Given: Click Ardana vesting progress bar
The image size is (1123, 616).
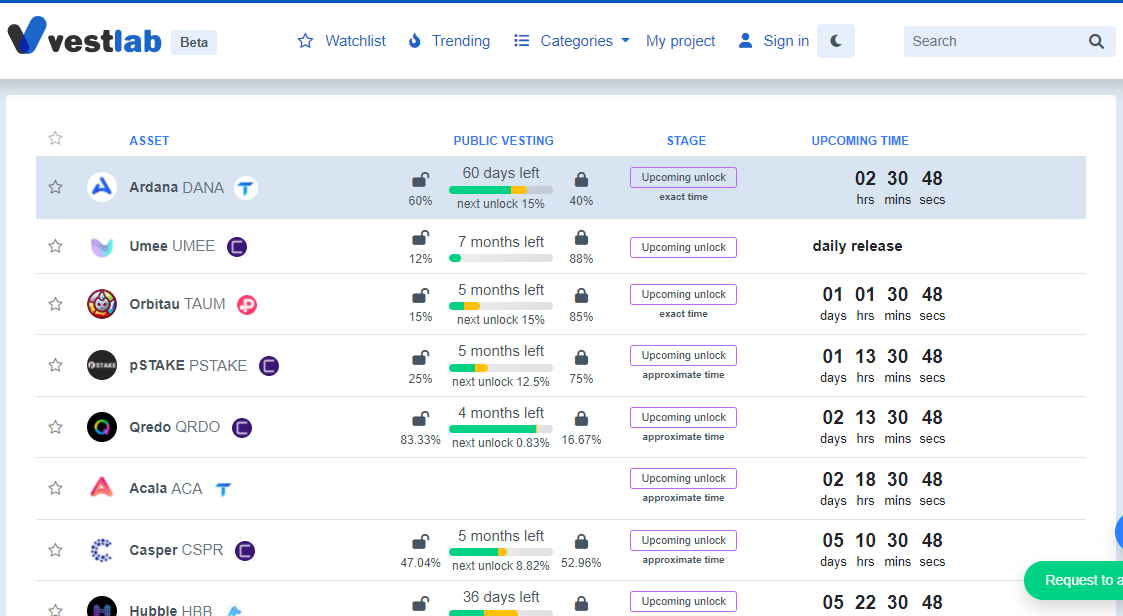Looking at the screenshot, I should tap(501, 191).
